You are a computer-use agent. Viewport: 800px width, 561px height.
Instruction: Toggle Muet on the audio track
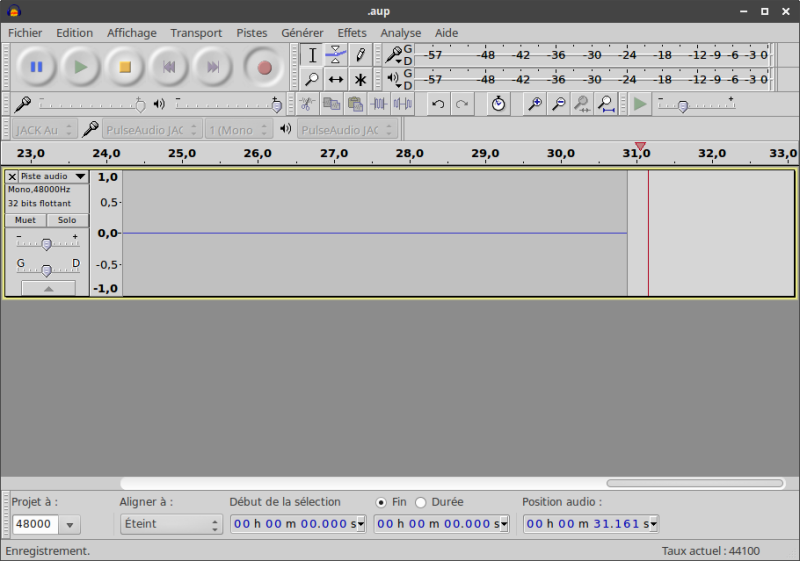click(25, 220)
